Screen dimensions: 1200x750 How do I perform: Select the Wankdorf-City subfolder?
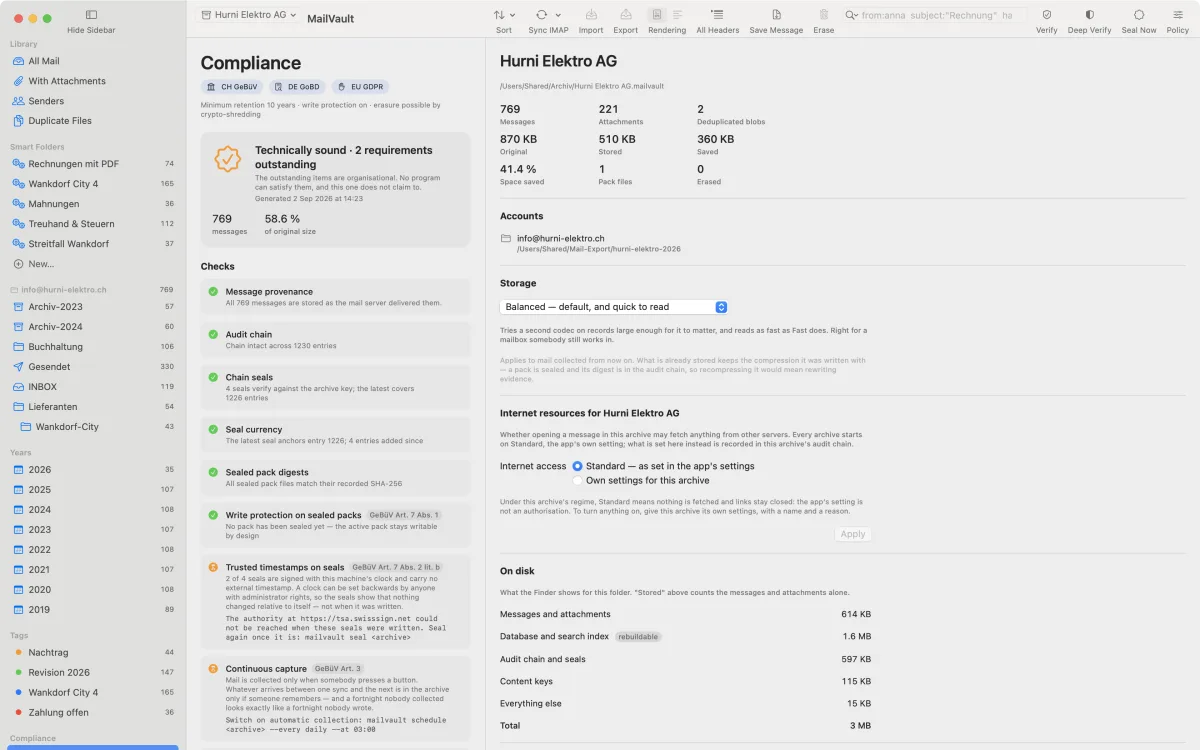click(66, 427)
